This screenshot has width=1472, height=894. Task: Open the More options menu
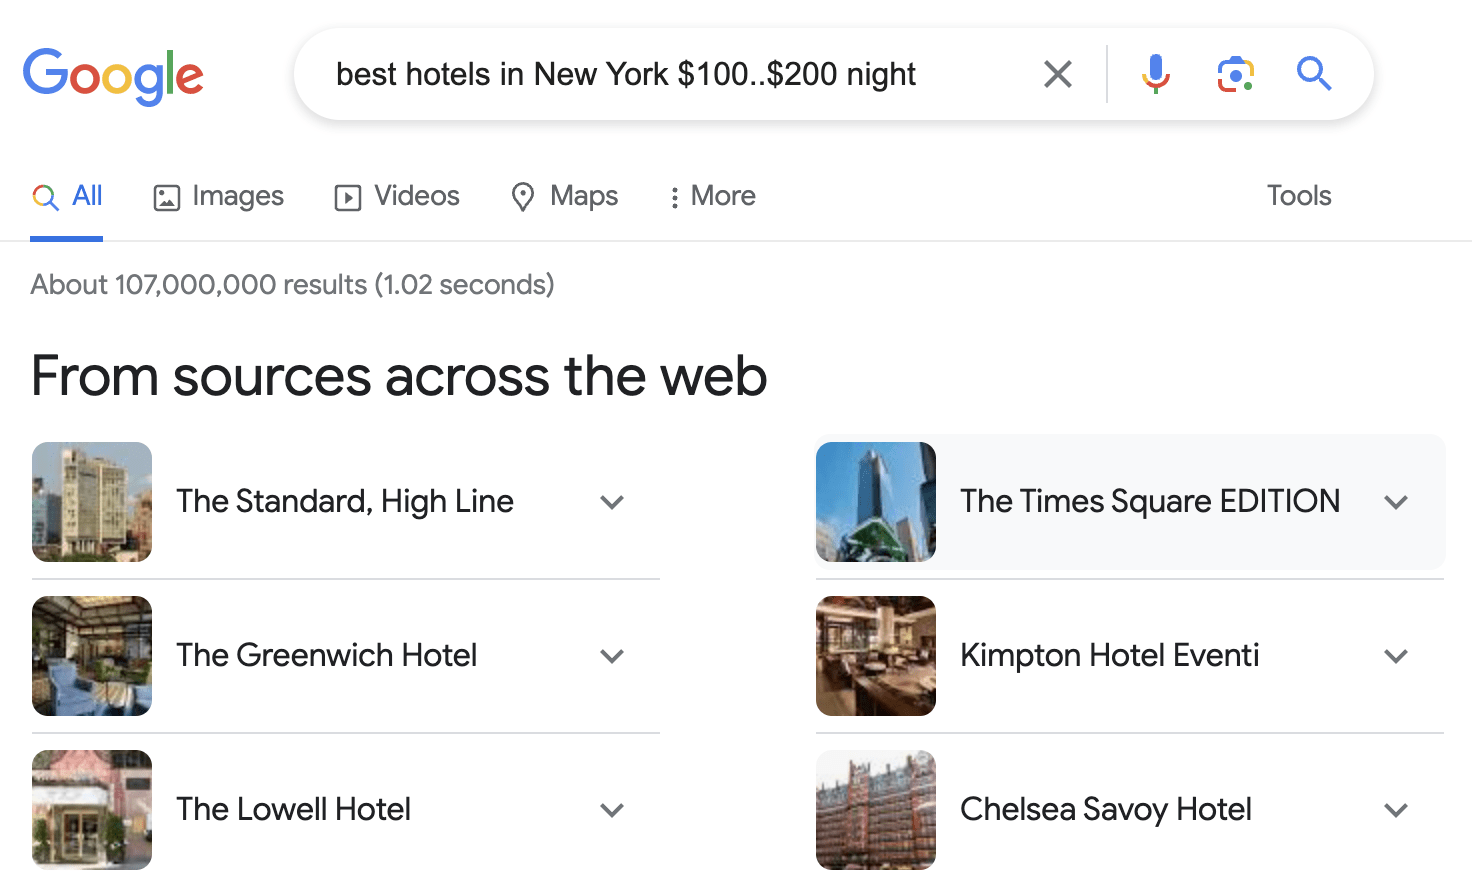coord(712,196)
